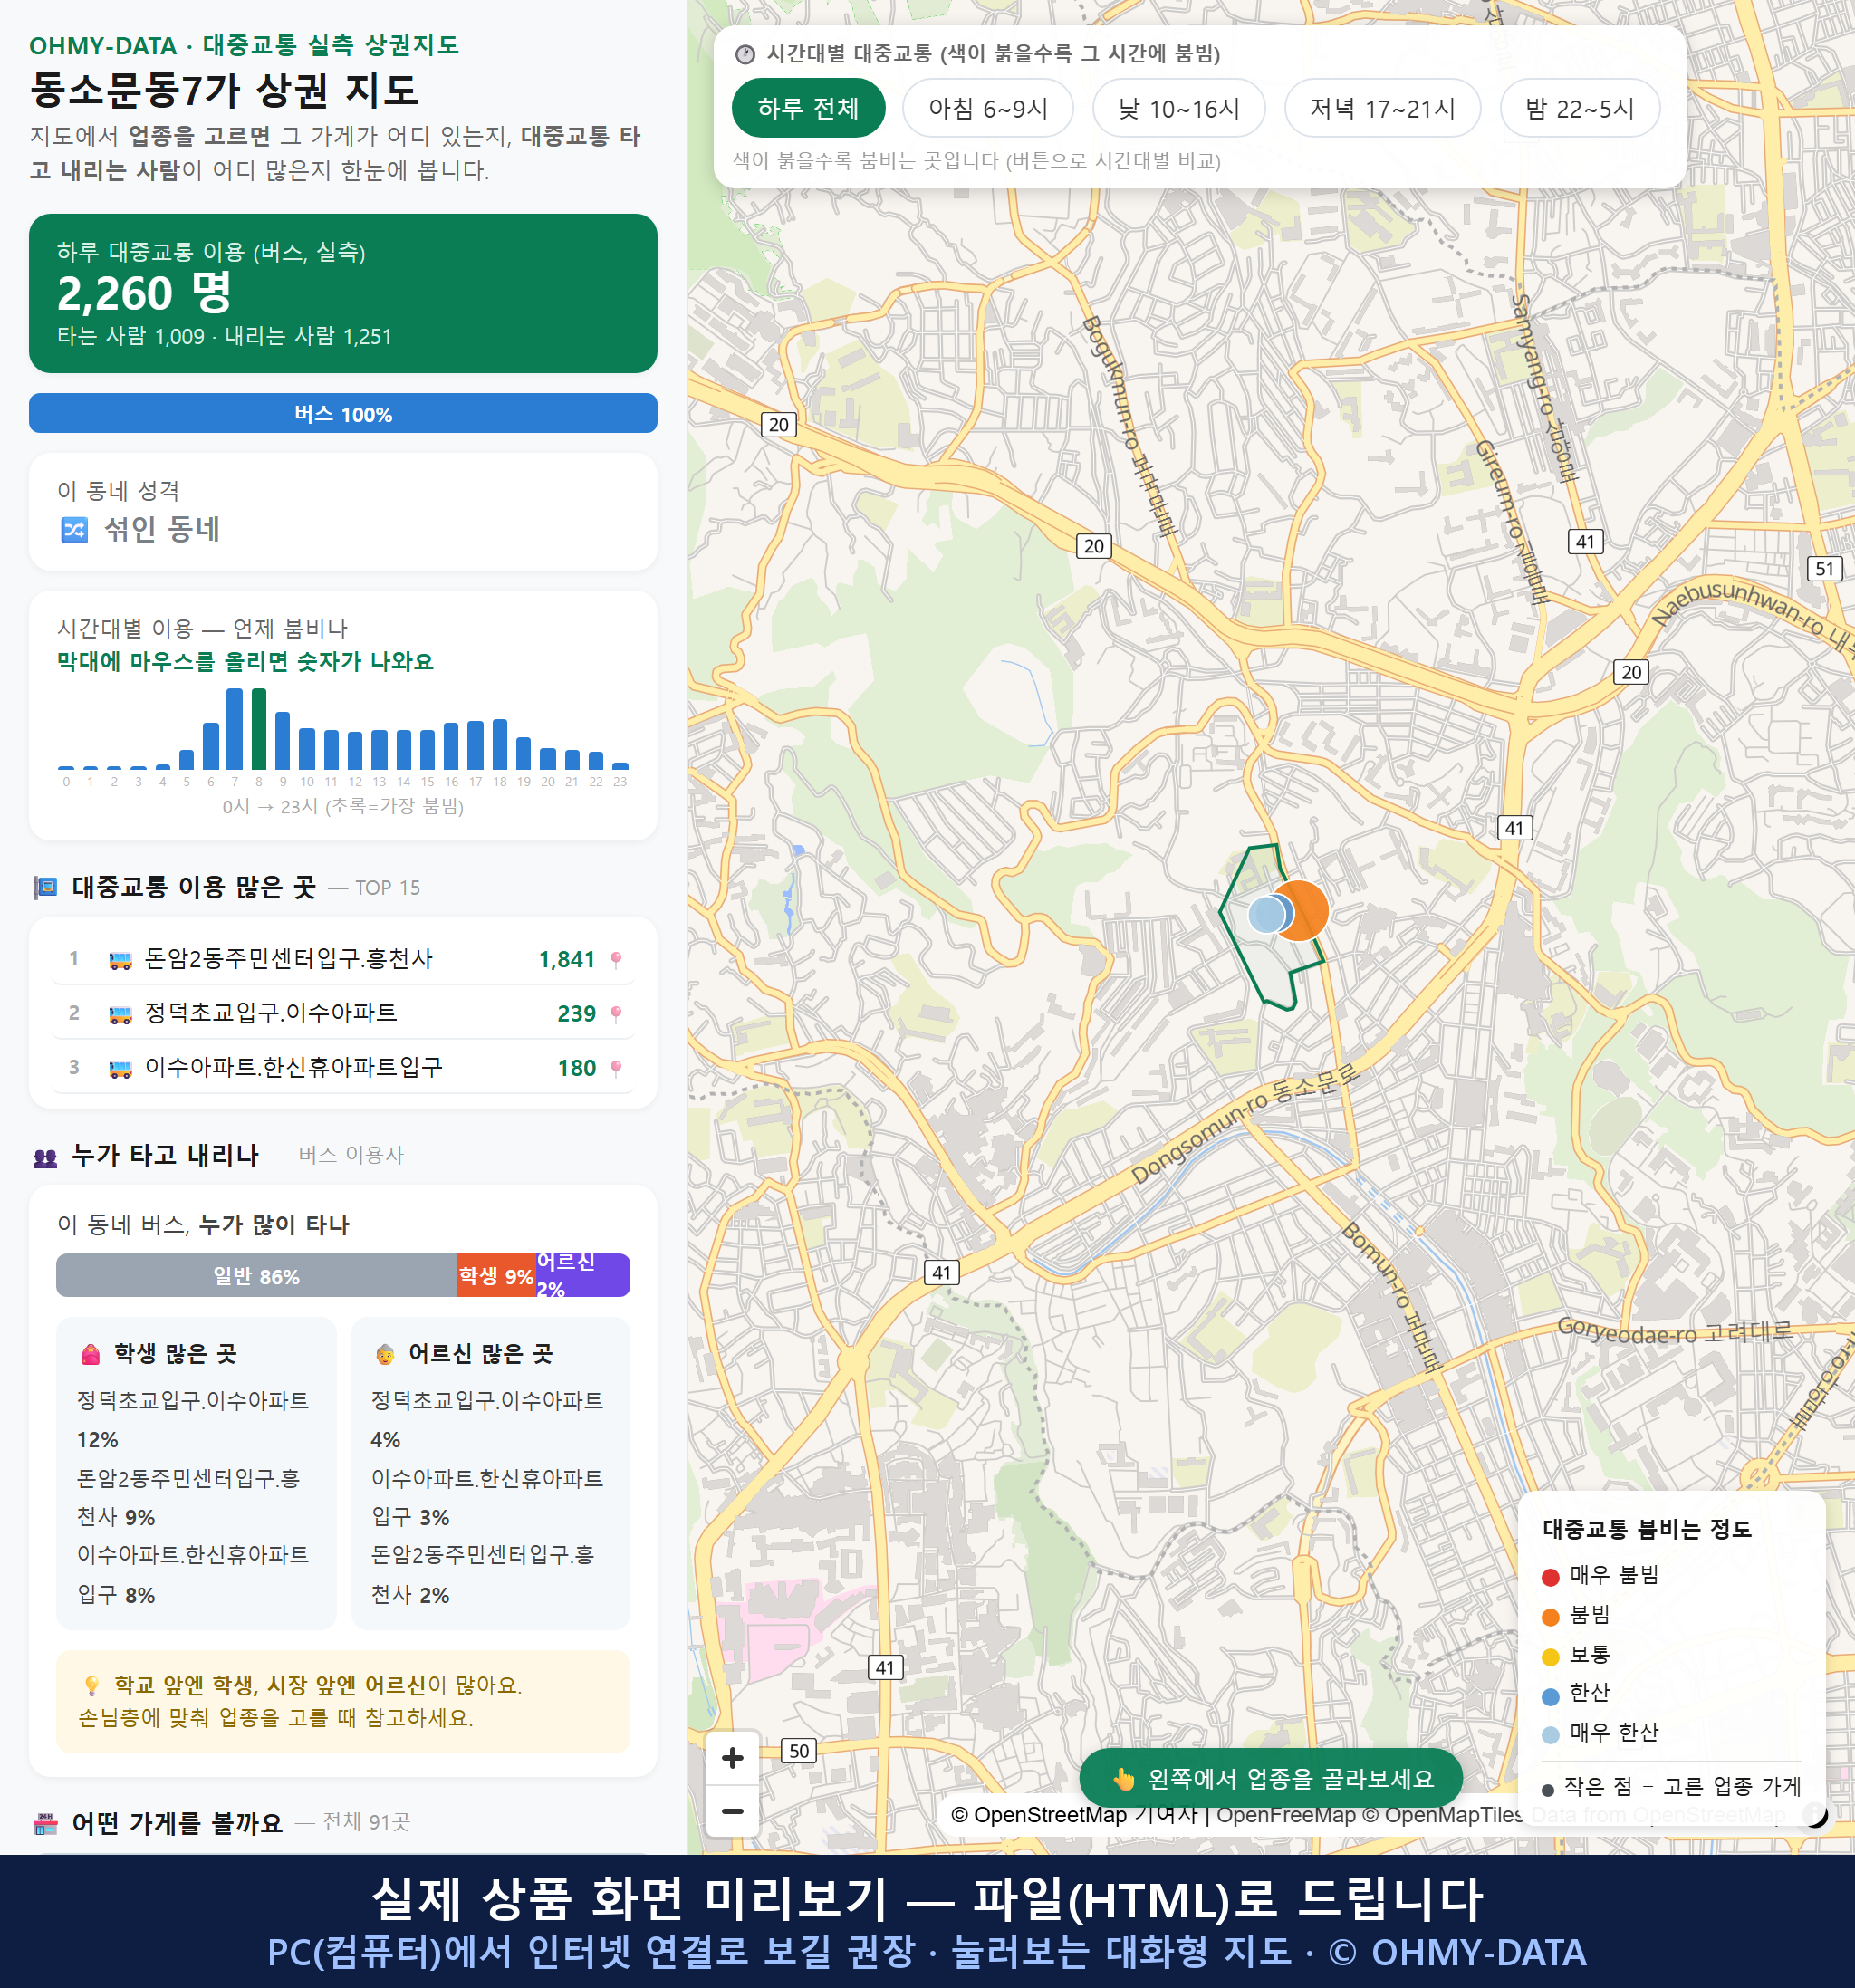Select the 하루 전체 time filter
This screenshot has height=1988, width=1855.
tap(808, 108)
